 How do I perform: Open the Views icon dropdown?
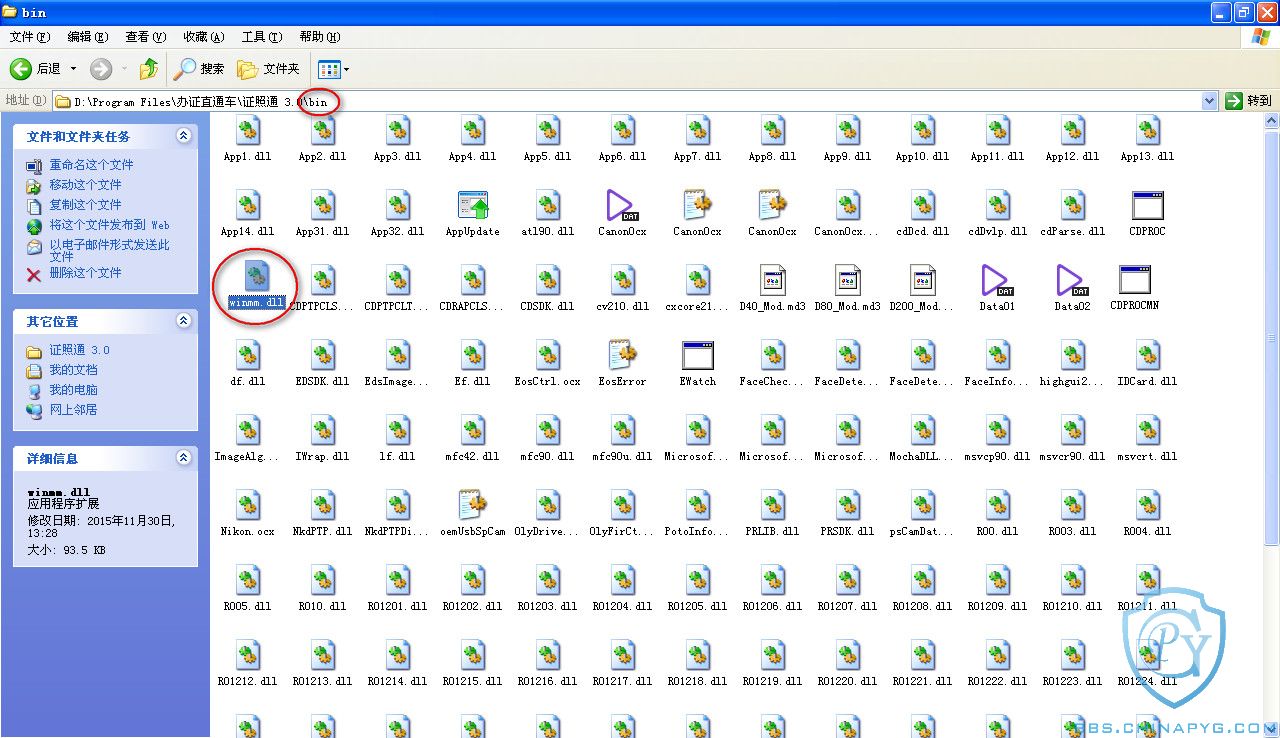click(x=333, y=69)
